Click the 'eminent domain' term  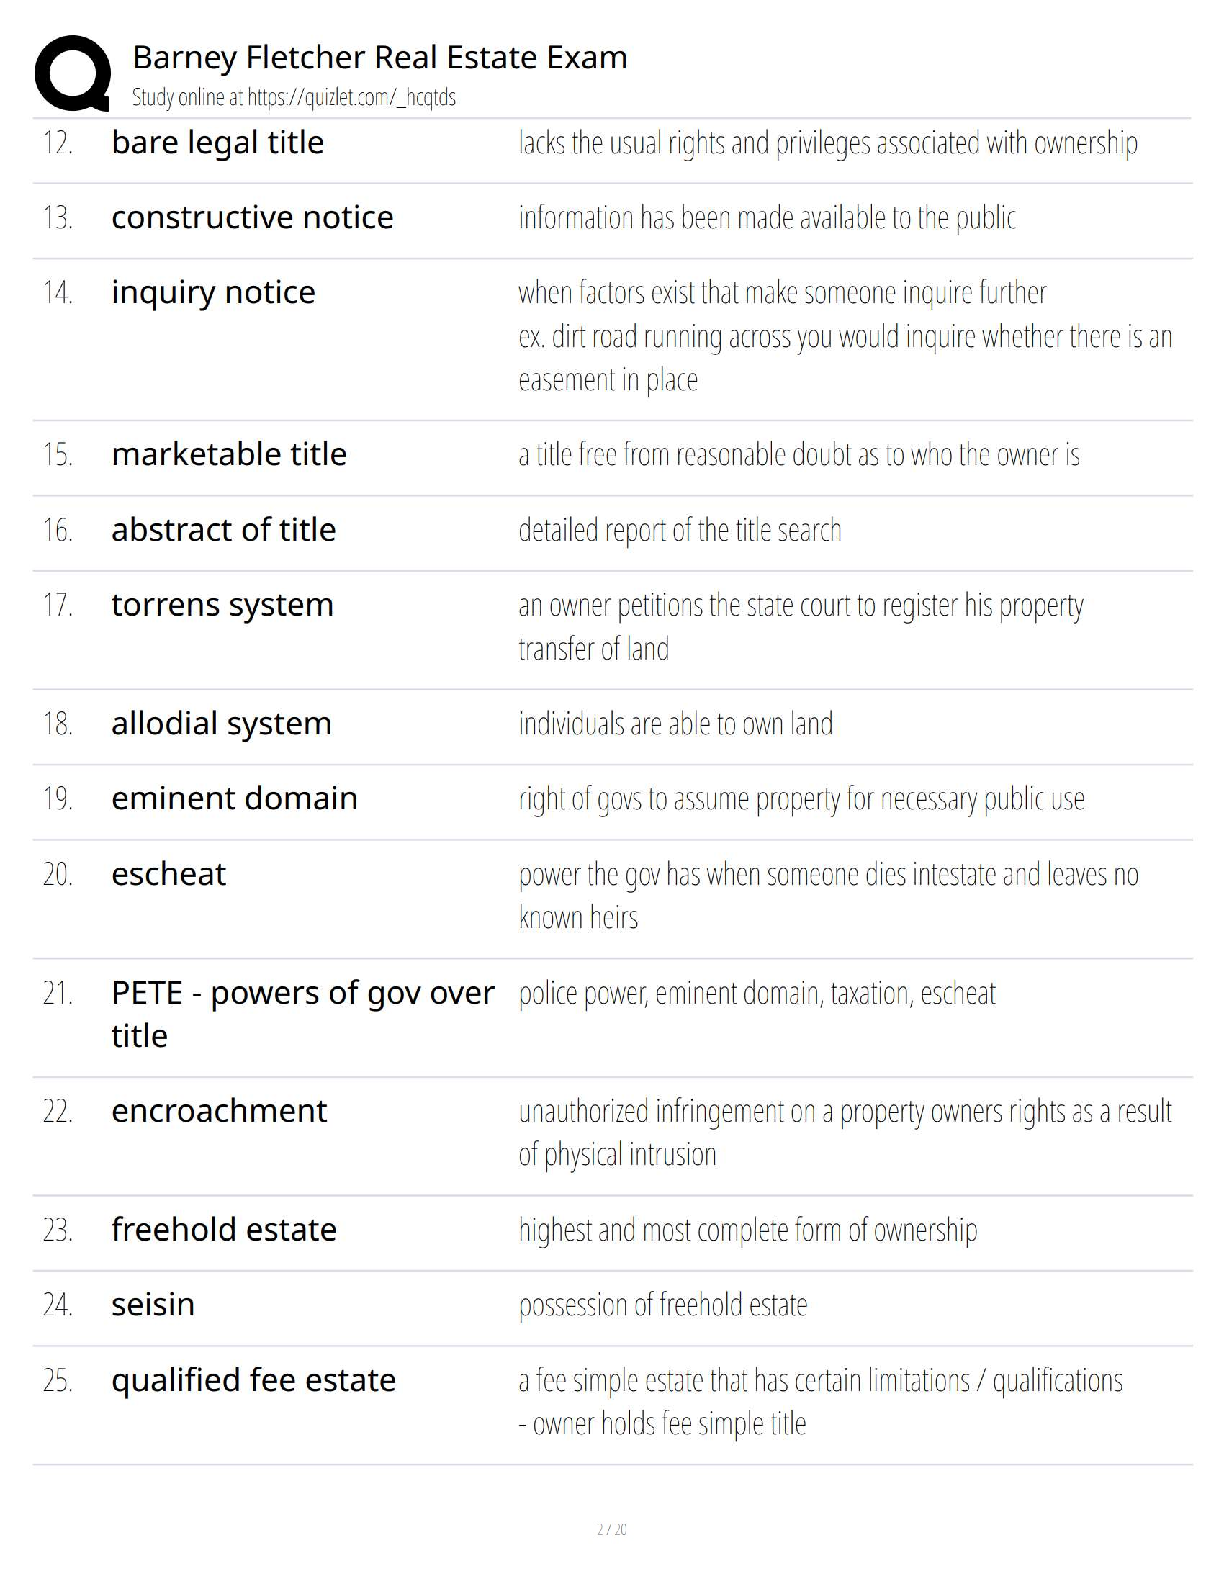pos(234,798)
